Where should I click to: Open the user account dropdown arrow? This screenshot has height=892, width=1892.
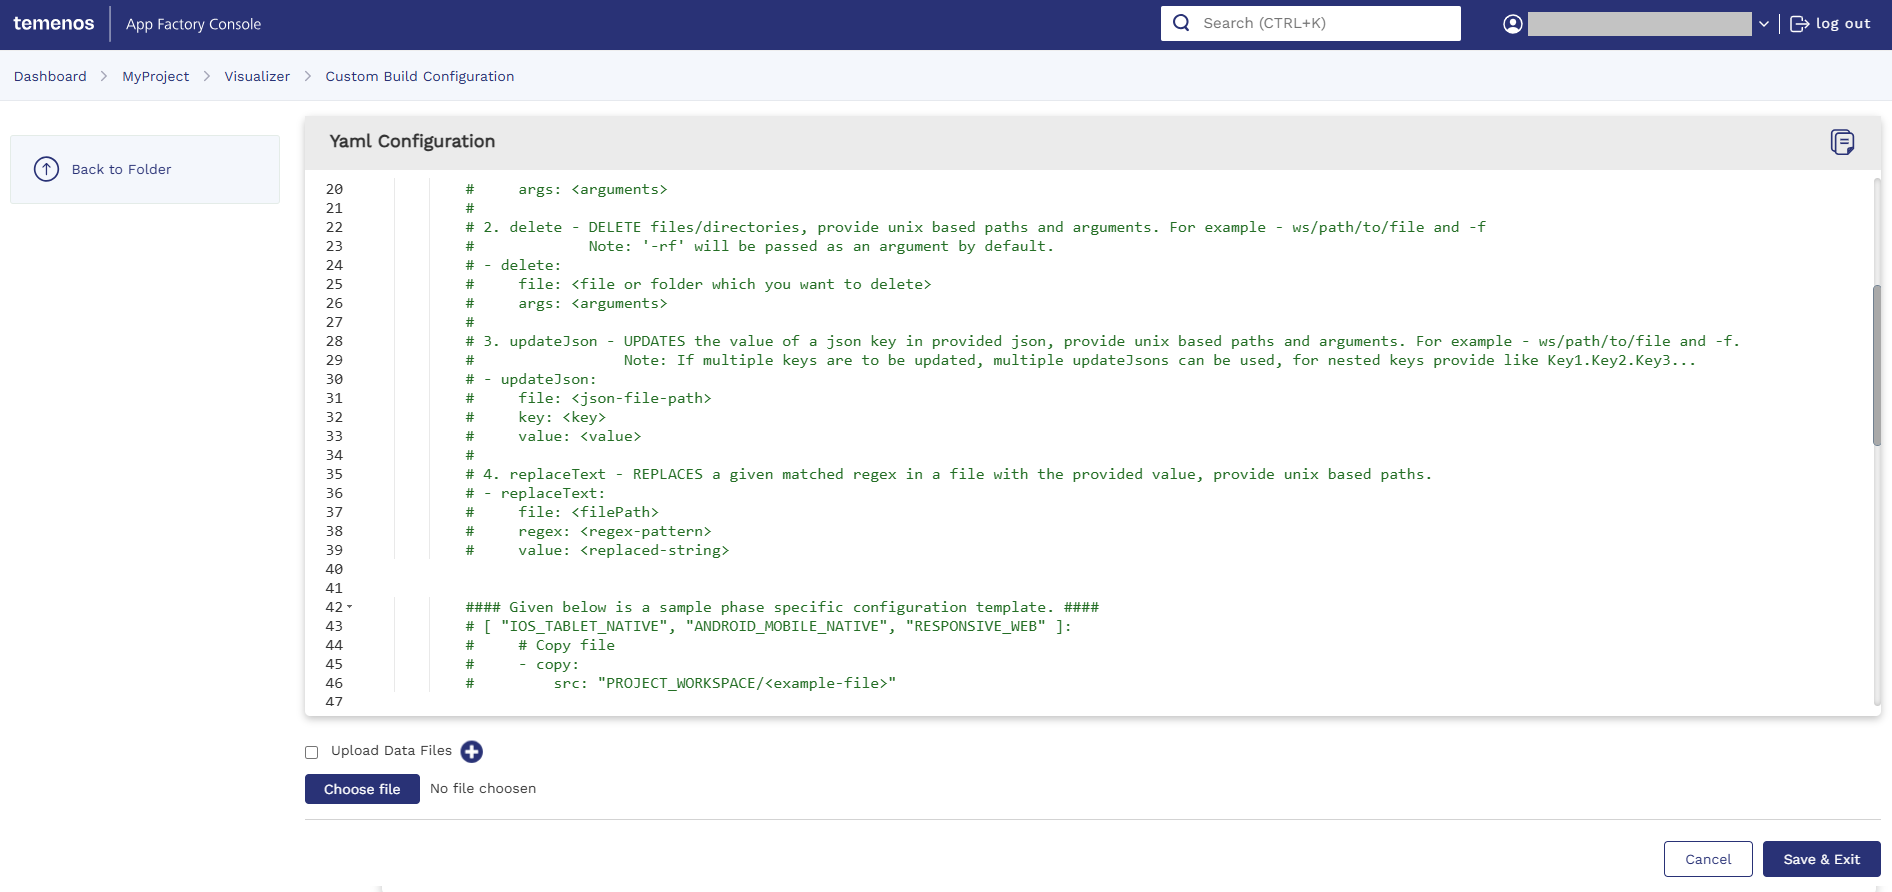click(x=1764, y=24)
